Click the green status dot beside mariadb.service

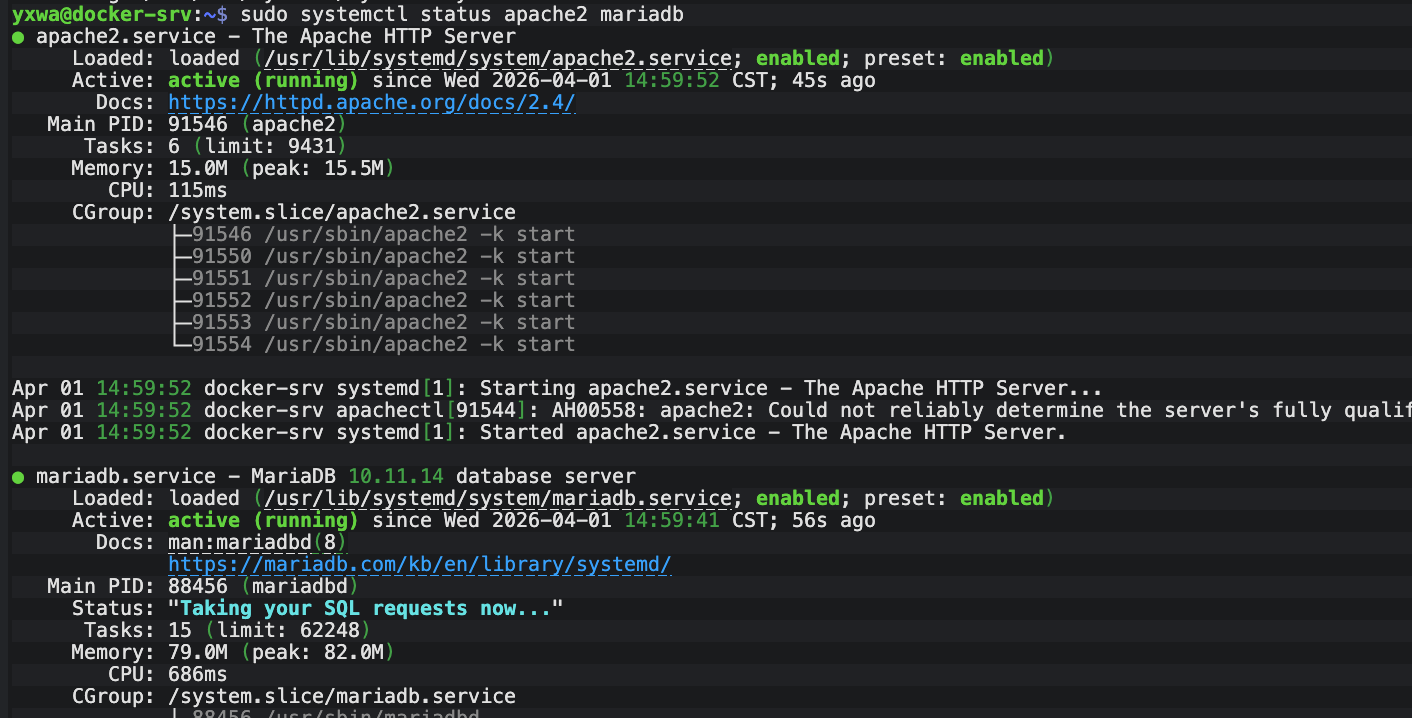coord(18,477)
